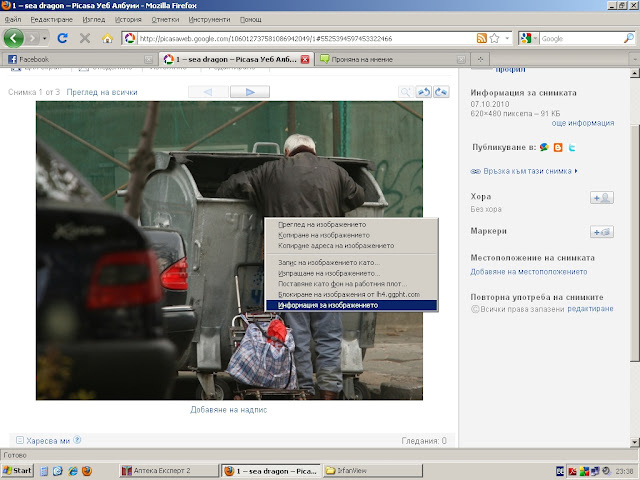
Task: Open the address bar history dropdown arrow
Action: [507, 38]
